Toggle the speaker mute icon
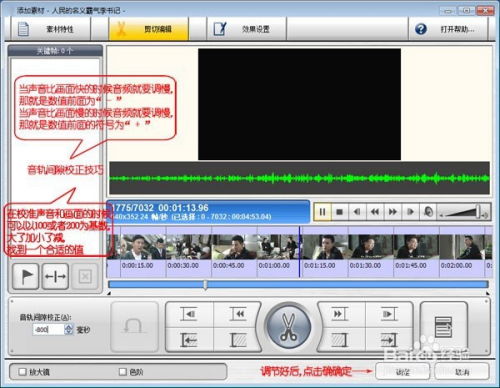Viewport: 500px width, 388px height. [x=428, y=212]
